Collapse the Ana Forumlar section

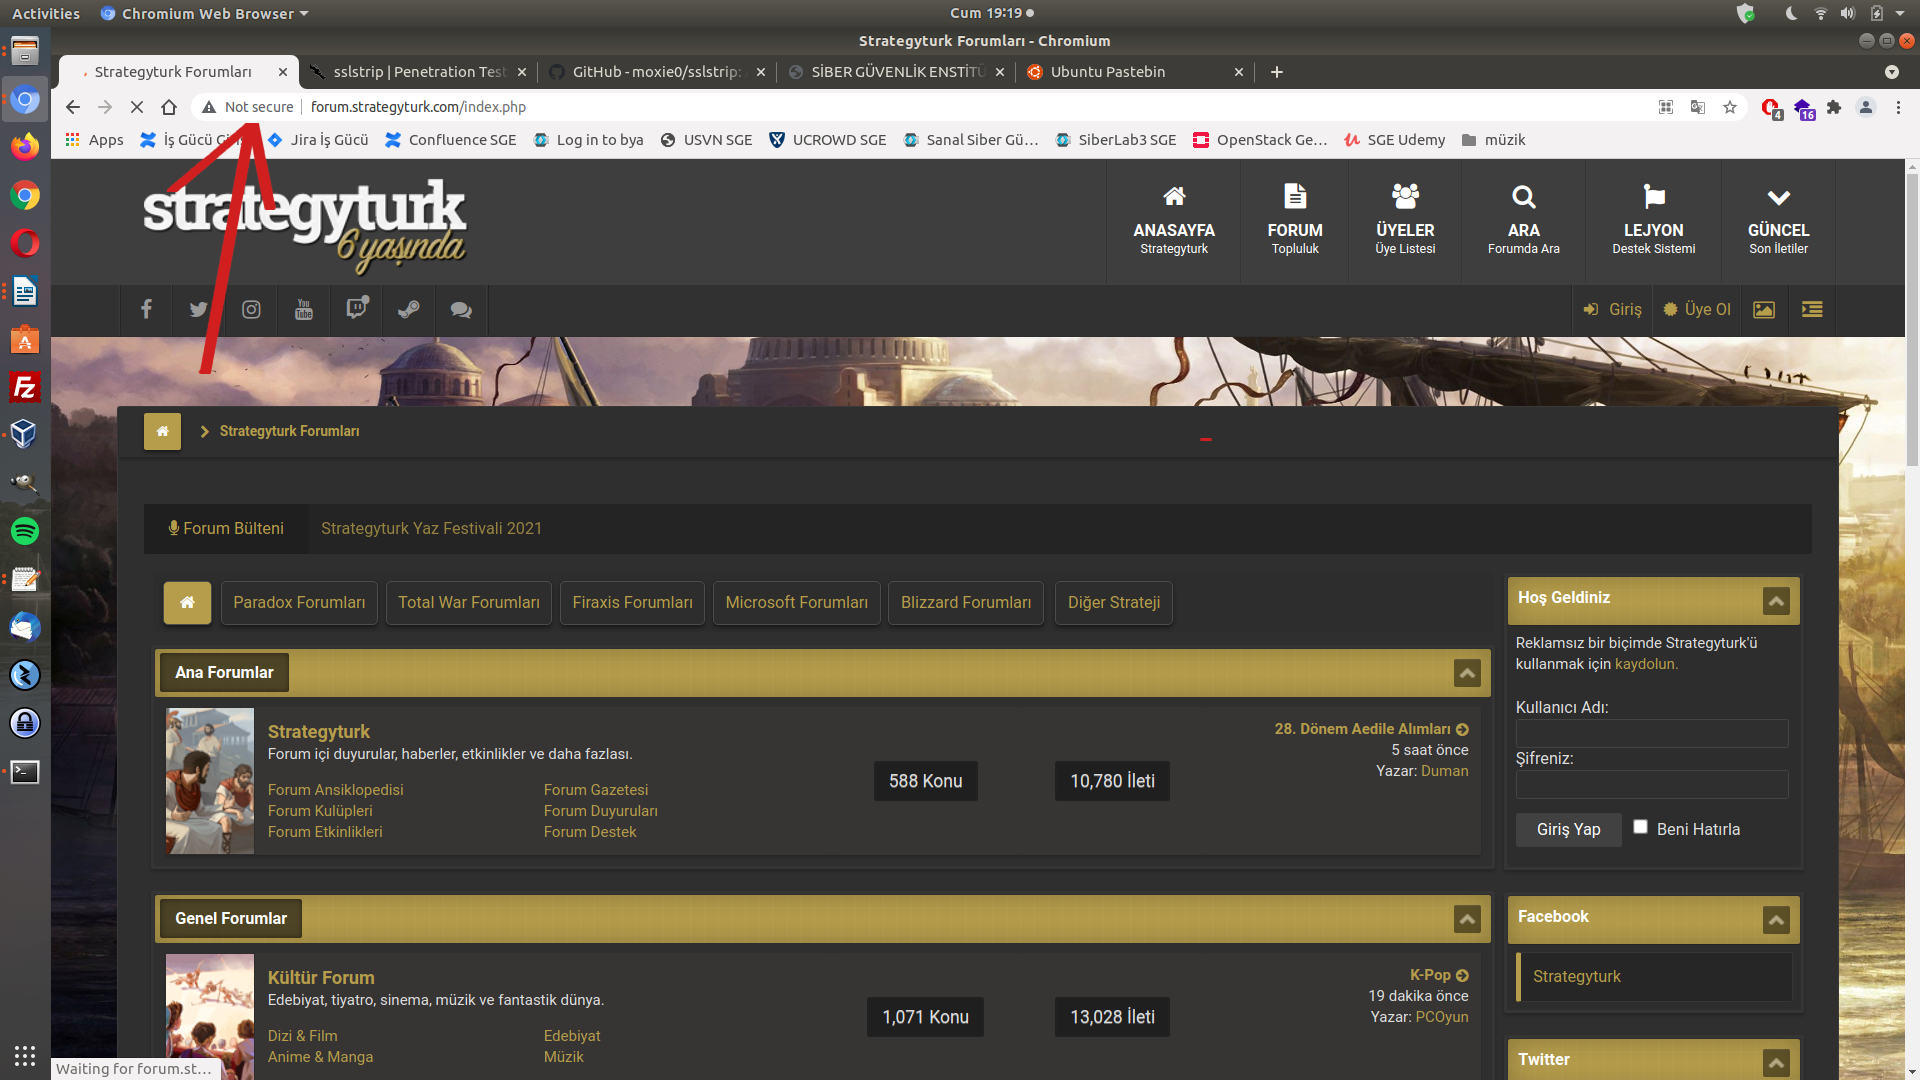1467,673
